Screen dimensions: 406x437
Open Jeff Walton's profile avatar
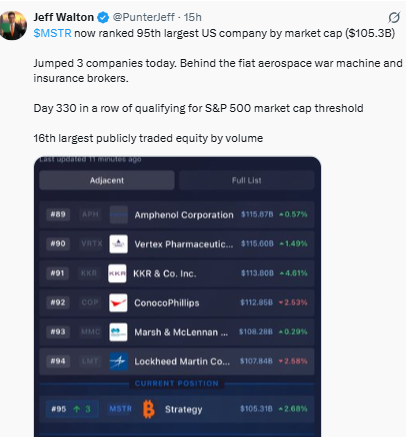[x=13, y=26]
